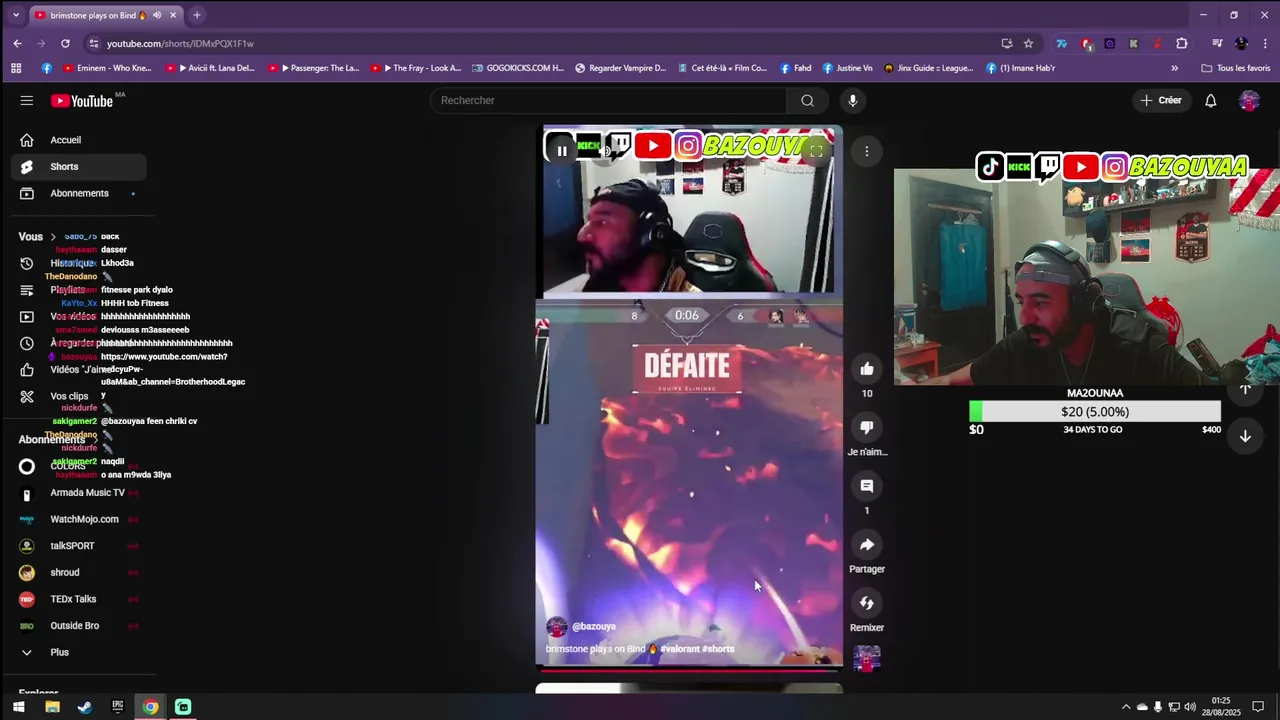Open the Jinx Guide :: League... bookmark
This screenshot has width=1280, height=720.
[x=927, y=68]
